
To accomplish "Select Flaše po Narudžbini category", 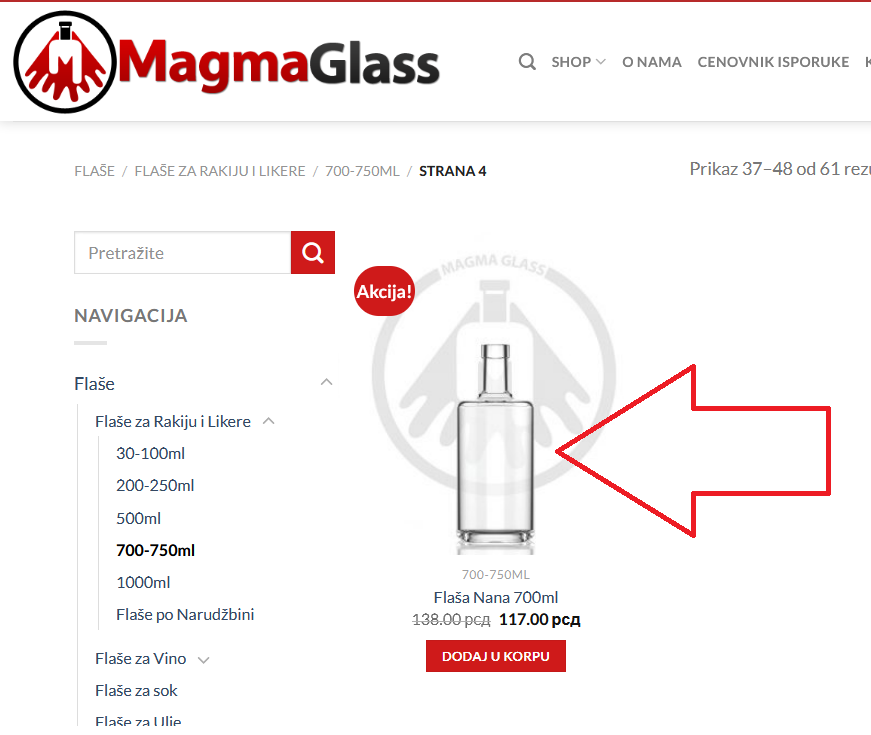I will tap(185, 614).
